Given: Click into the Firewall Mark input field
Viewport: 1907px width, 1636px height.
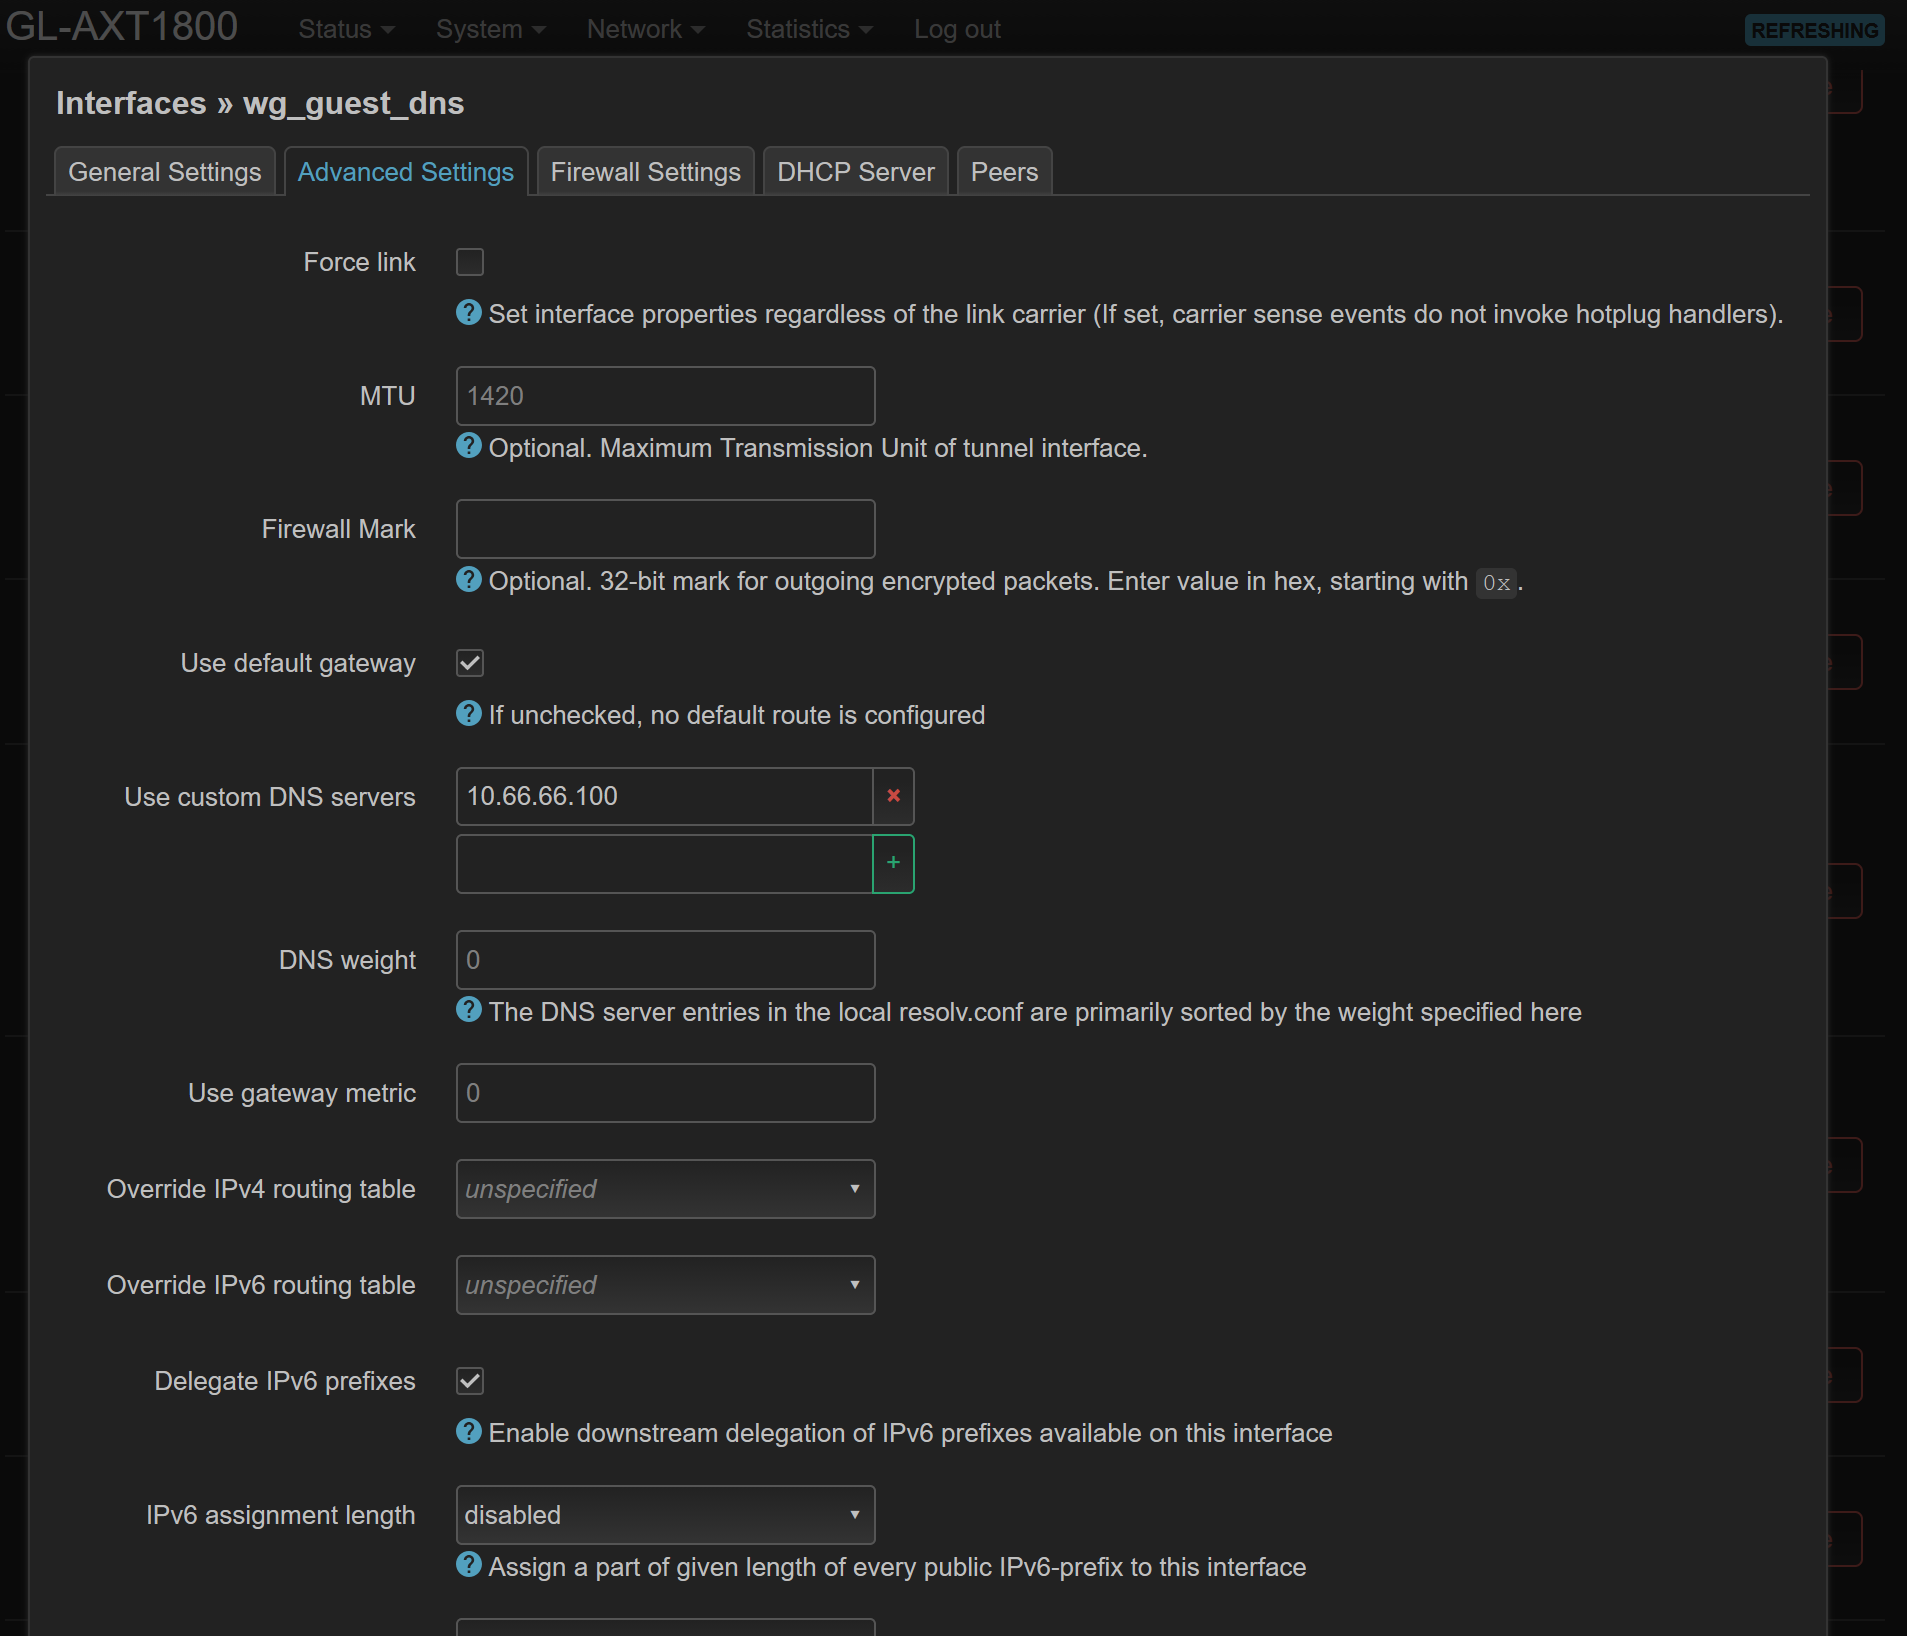Looking at the screenshot, I should pos(665,529).
